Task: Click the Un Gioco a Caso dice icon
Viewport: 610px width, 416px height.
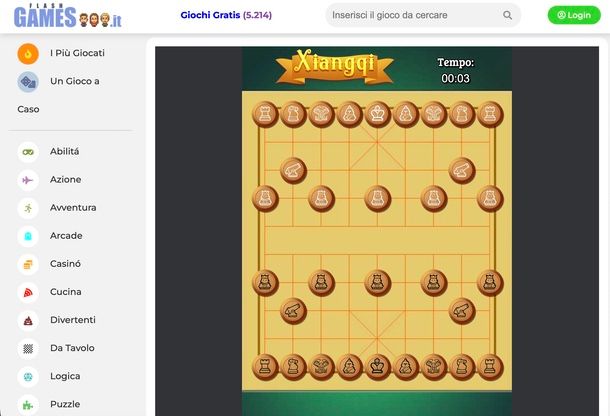Action: 28,82
